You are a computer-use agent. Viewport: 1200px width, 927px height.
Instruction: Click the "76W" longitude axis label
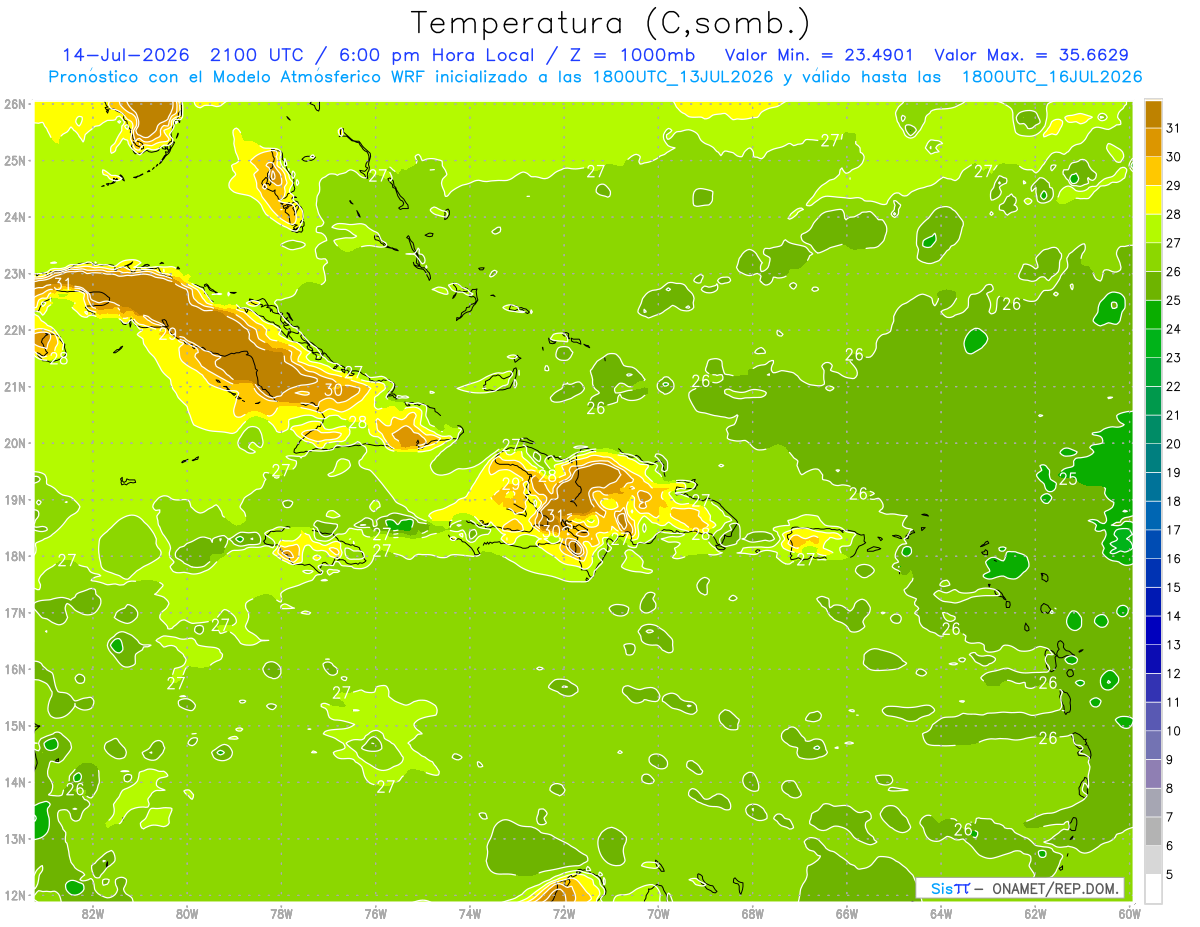pos(375,914)
